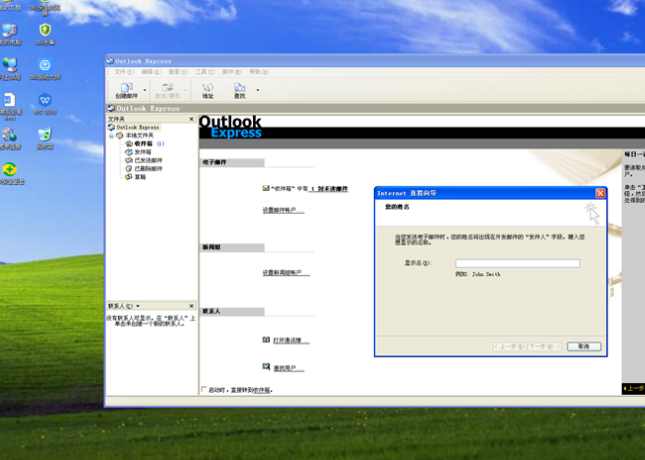Viewport: 645px width, 460px height.
Task: Click the unread mail link for 收件箱
Action: click(329, 189)
